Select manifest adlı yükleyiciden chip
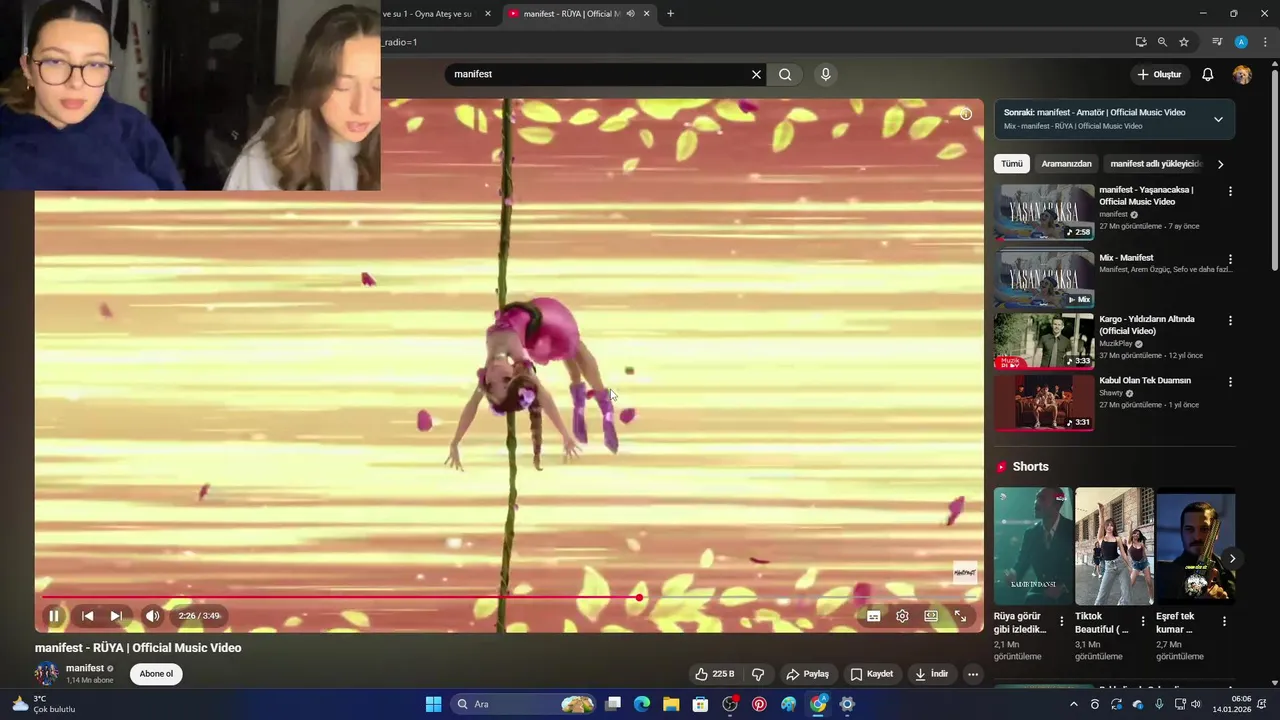The height and width of the screenshot is (720, 1280). (x=1155, y=164)
